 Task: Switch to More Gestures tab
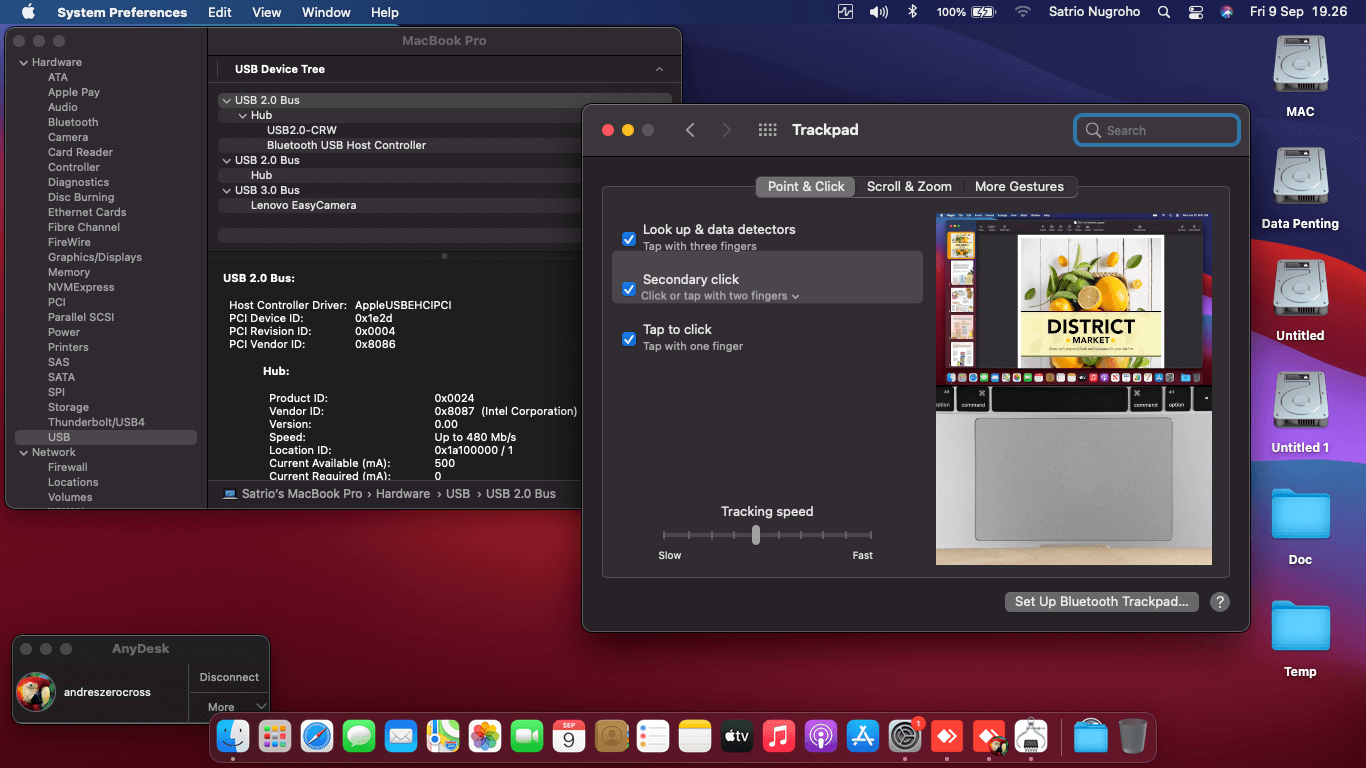point(1019,186)
